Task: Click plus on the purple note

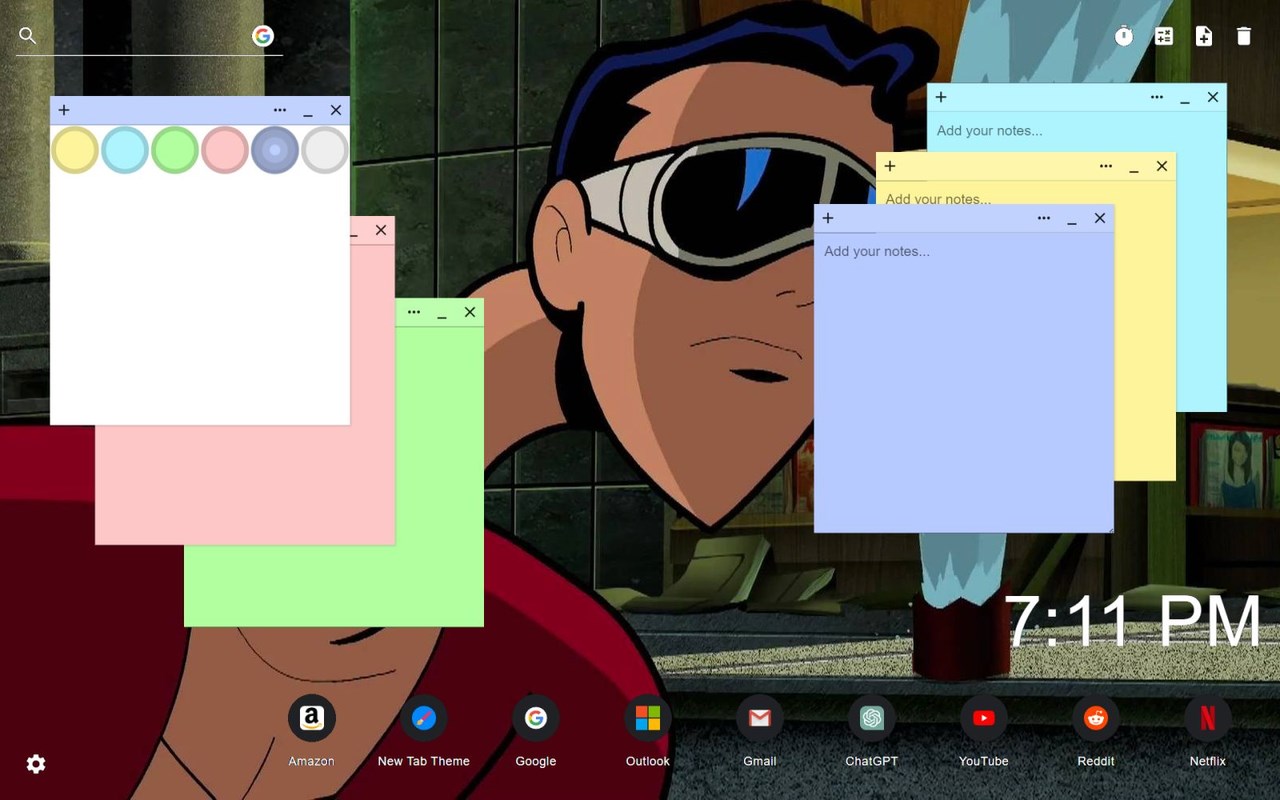Action: tap(828, 218)
